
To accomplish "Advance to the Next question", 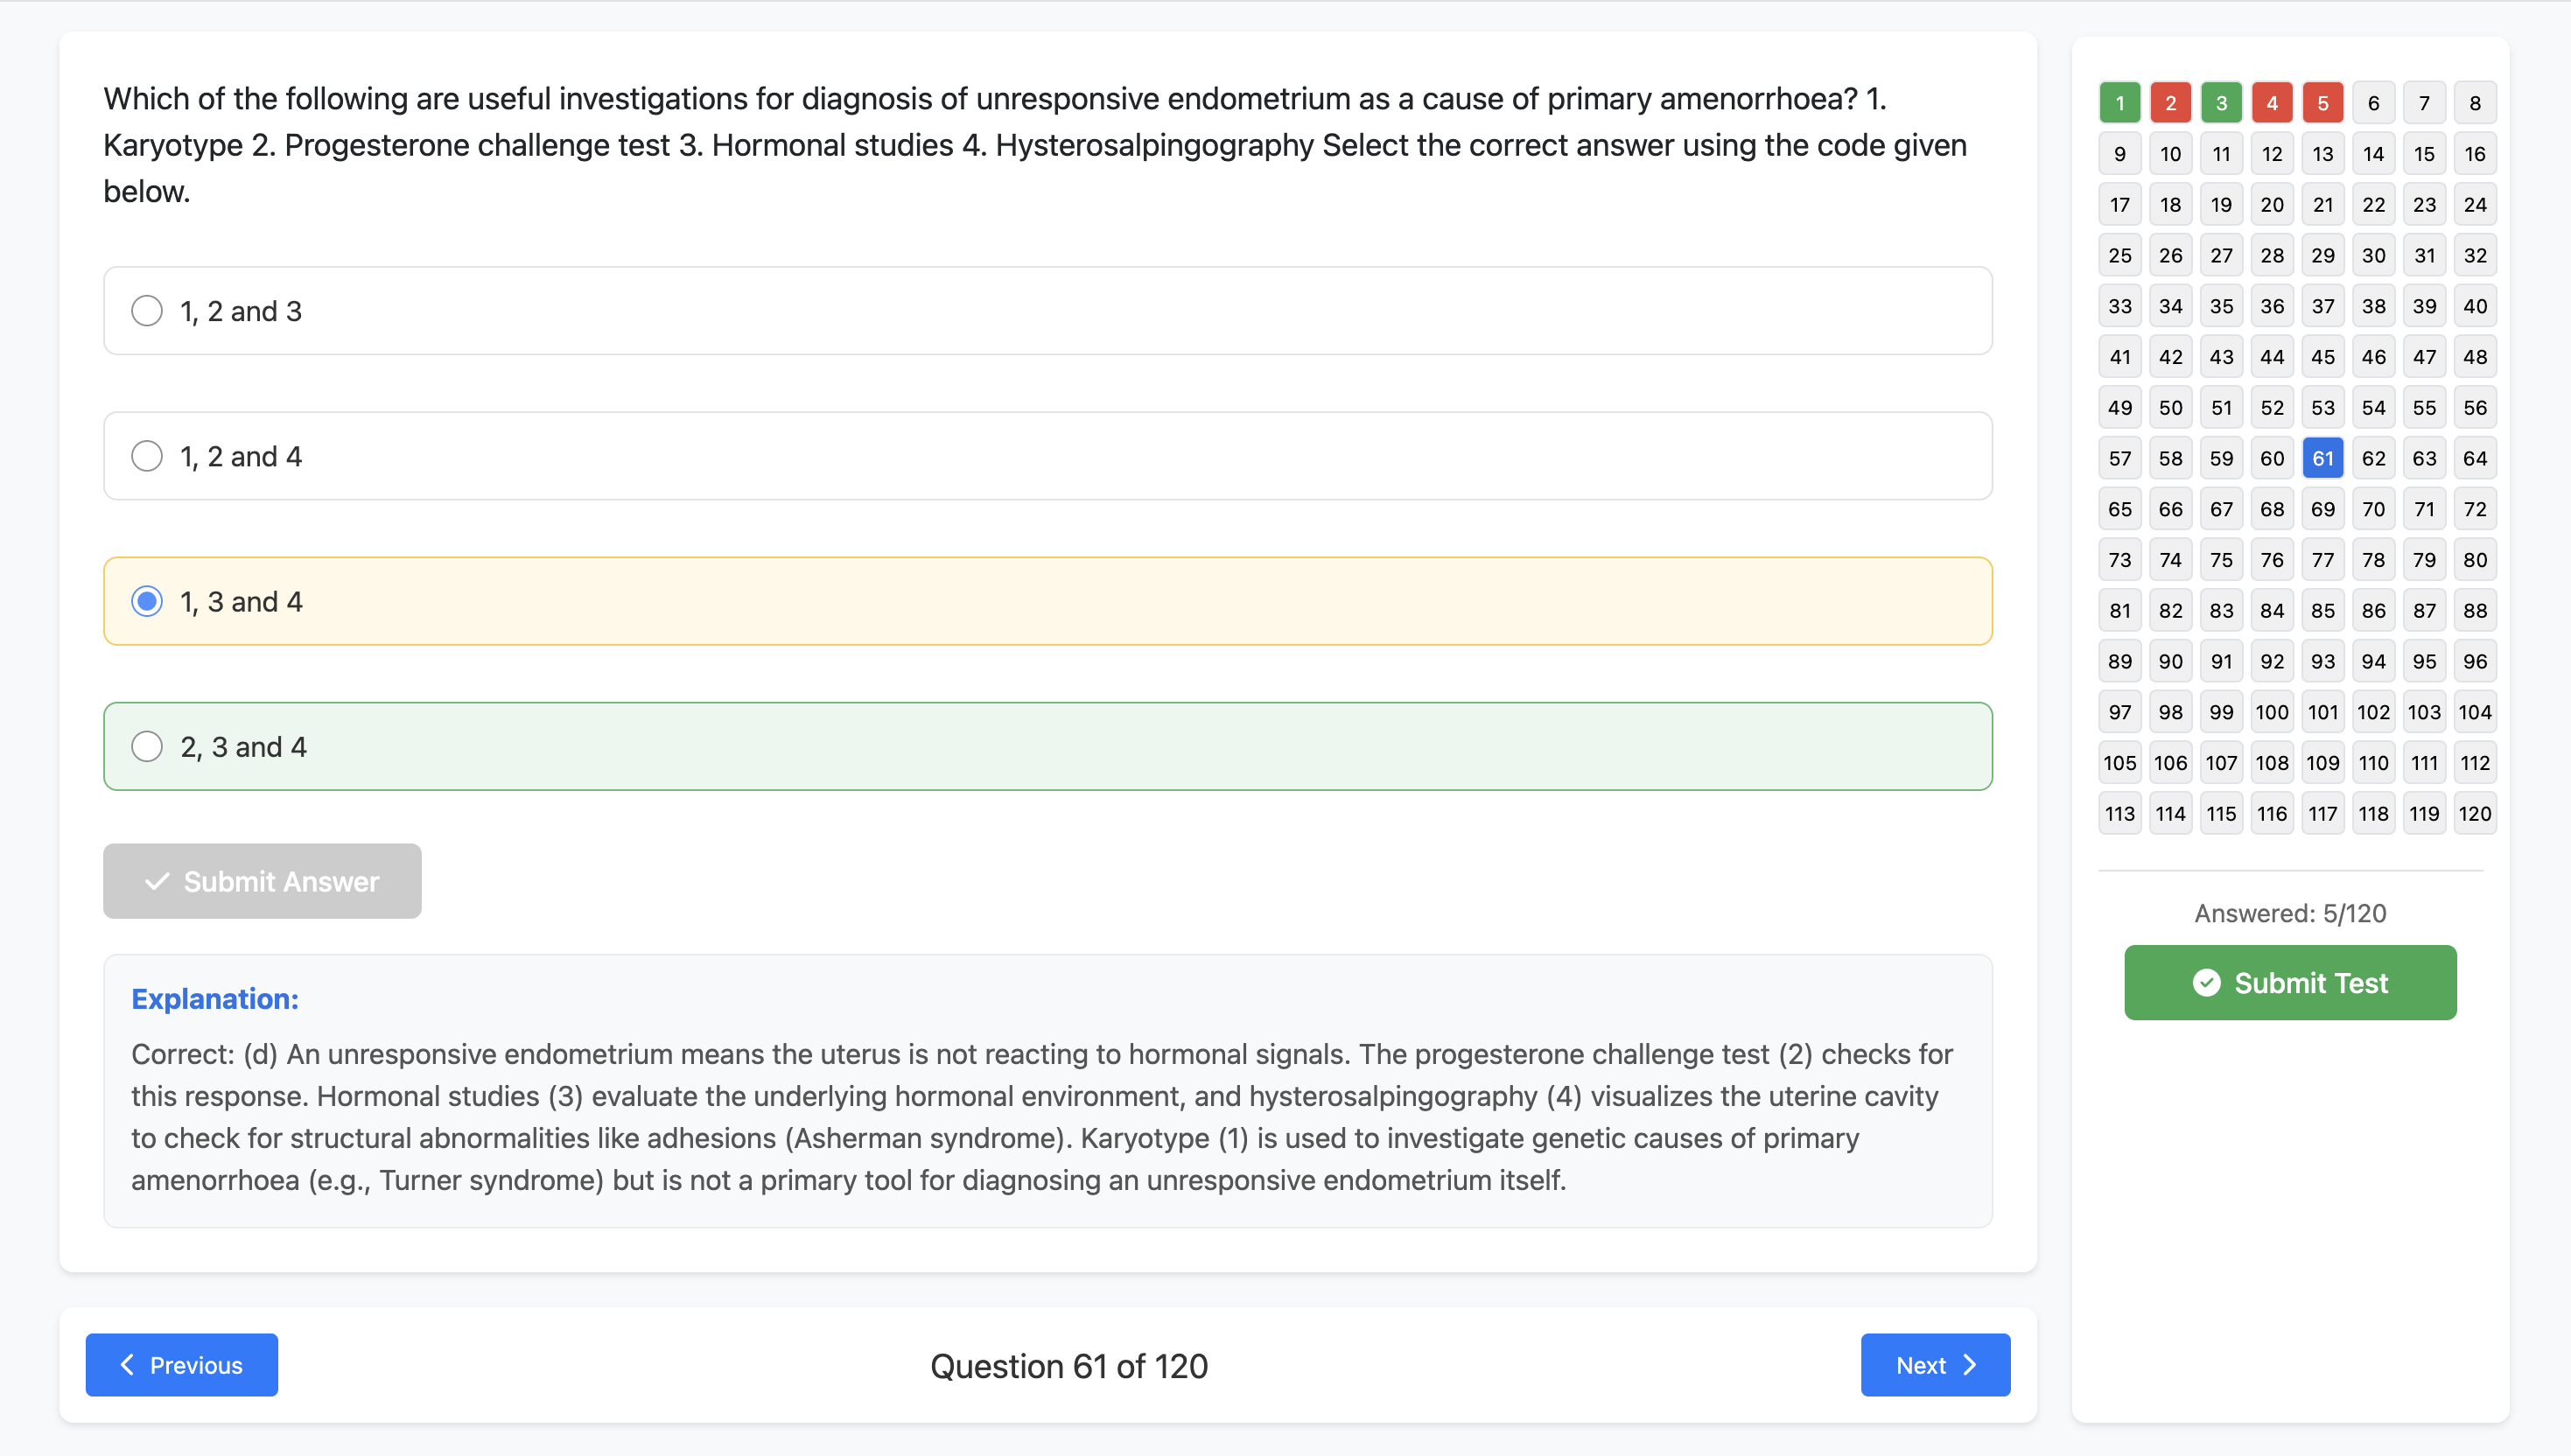I will tap(1934, 1364).
